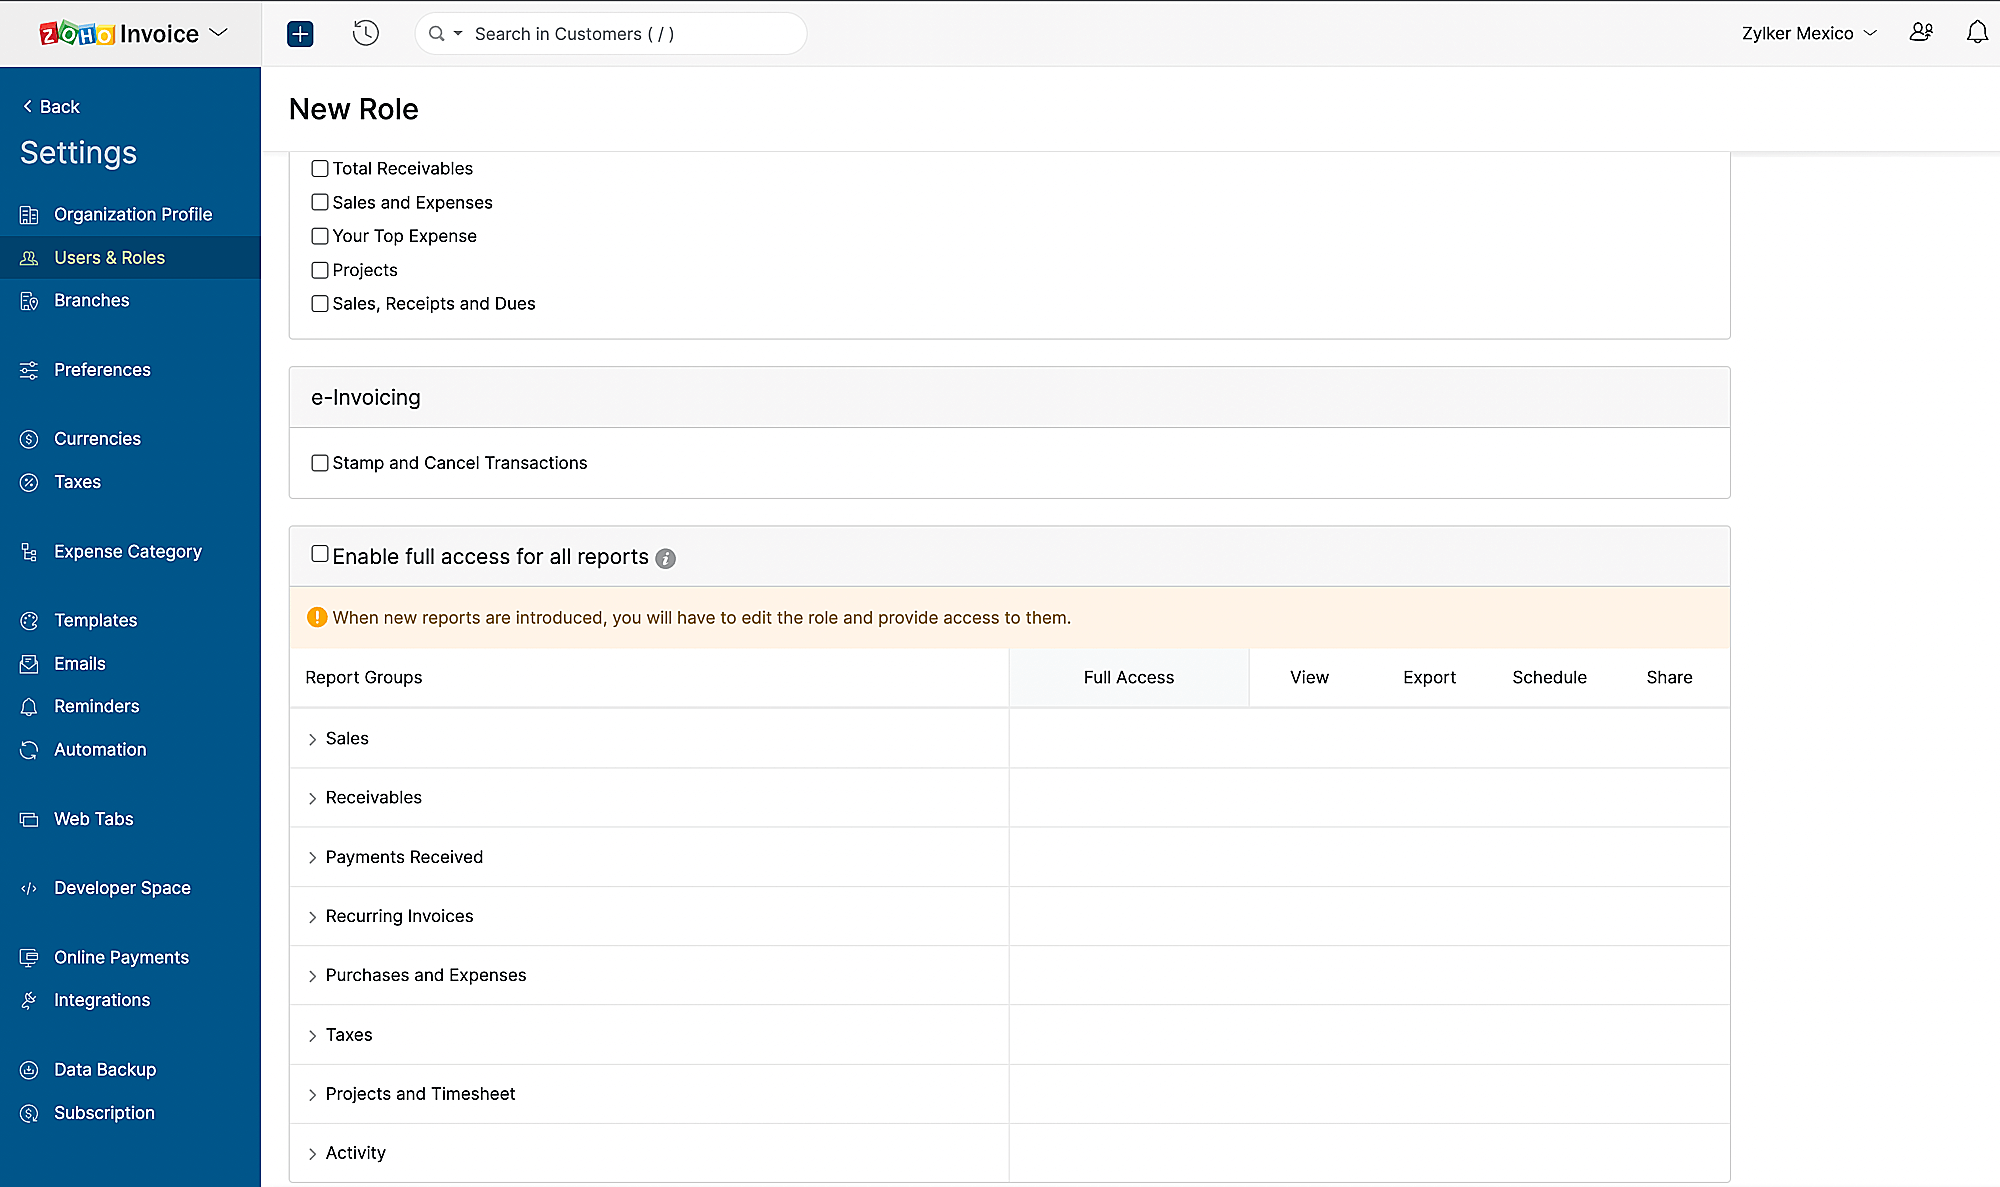Click the quick-create plus icon
Viewport: 2000px width, 1187px height.
coord(300,33)
